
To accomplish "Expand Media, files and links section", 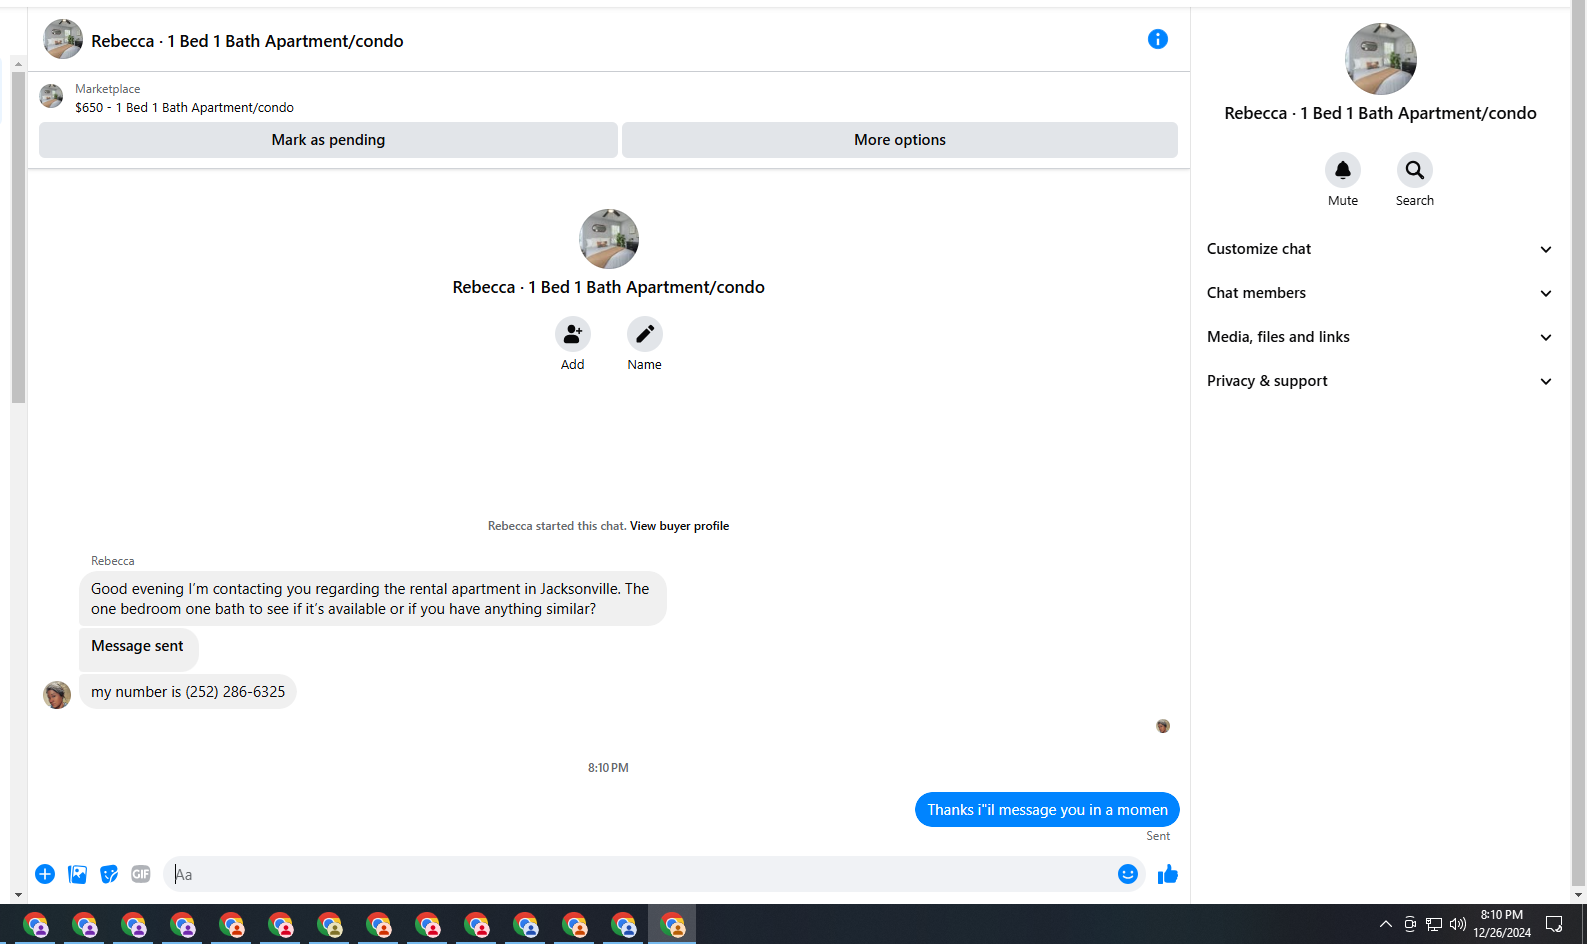I will 1380,337.
